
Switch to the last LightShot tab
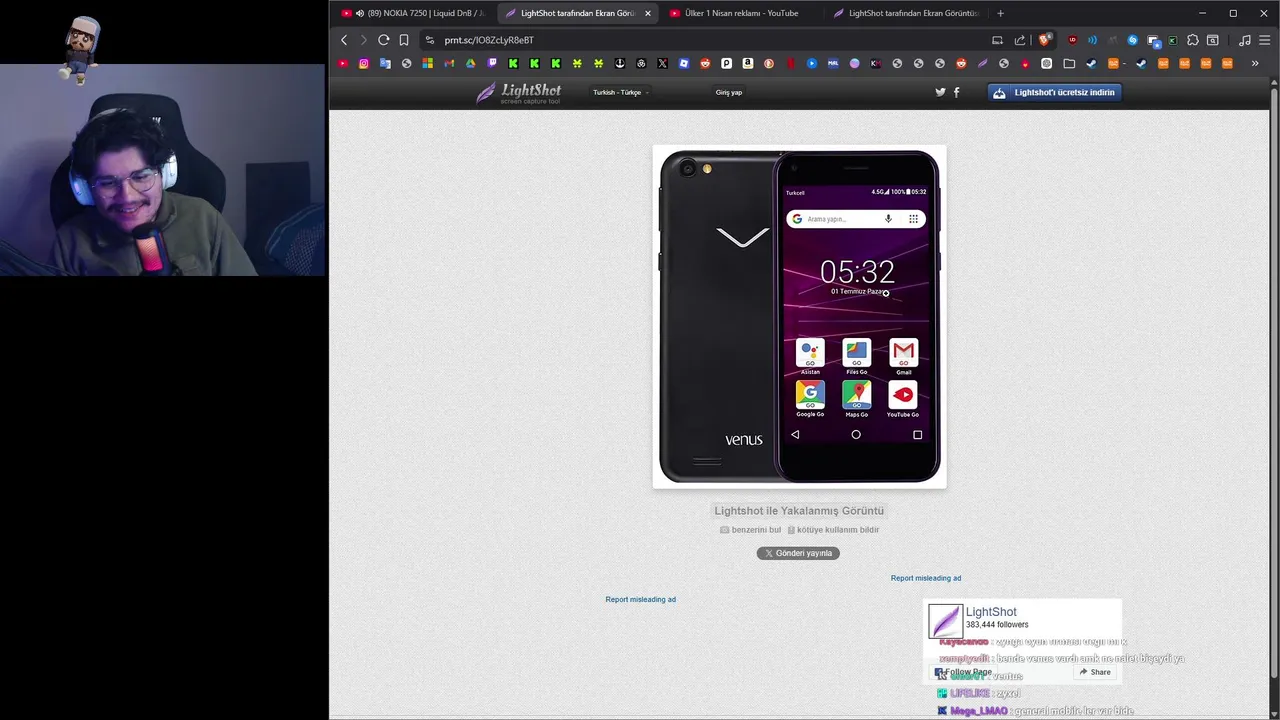click(x=904, y=13)
